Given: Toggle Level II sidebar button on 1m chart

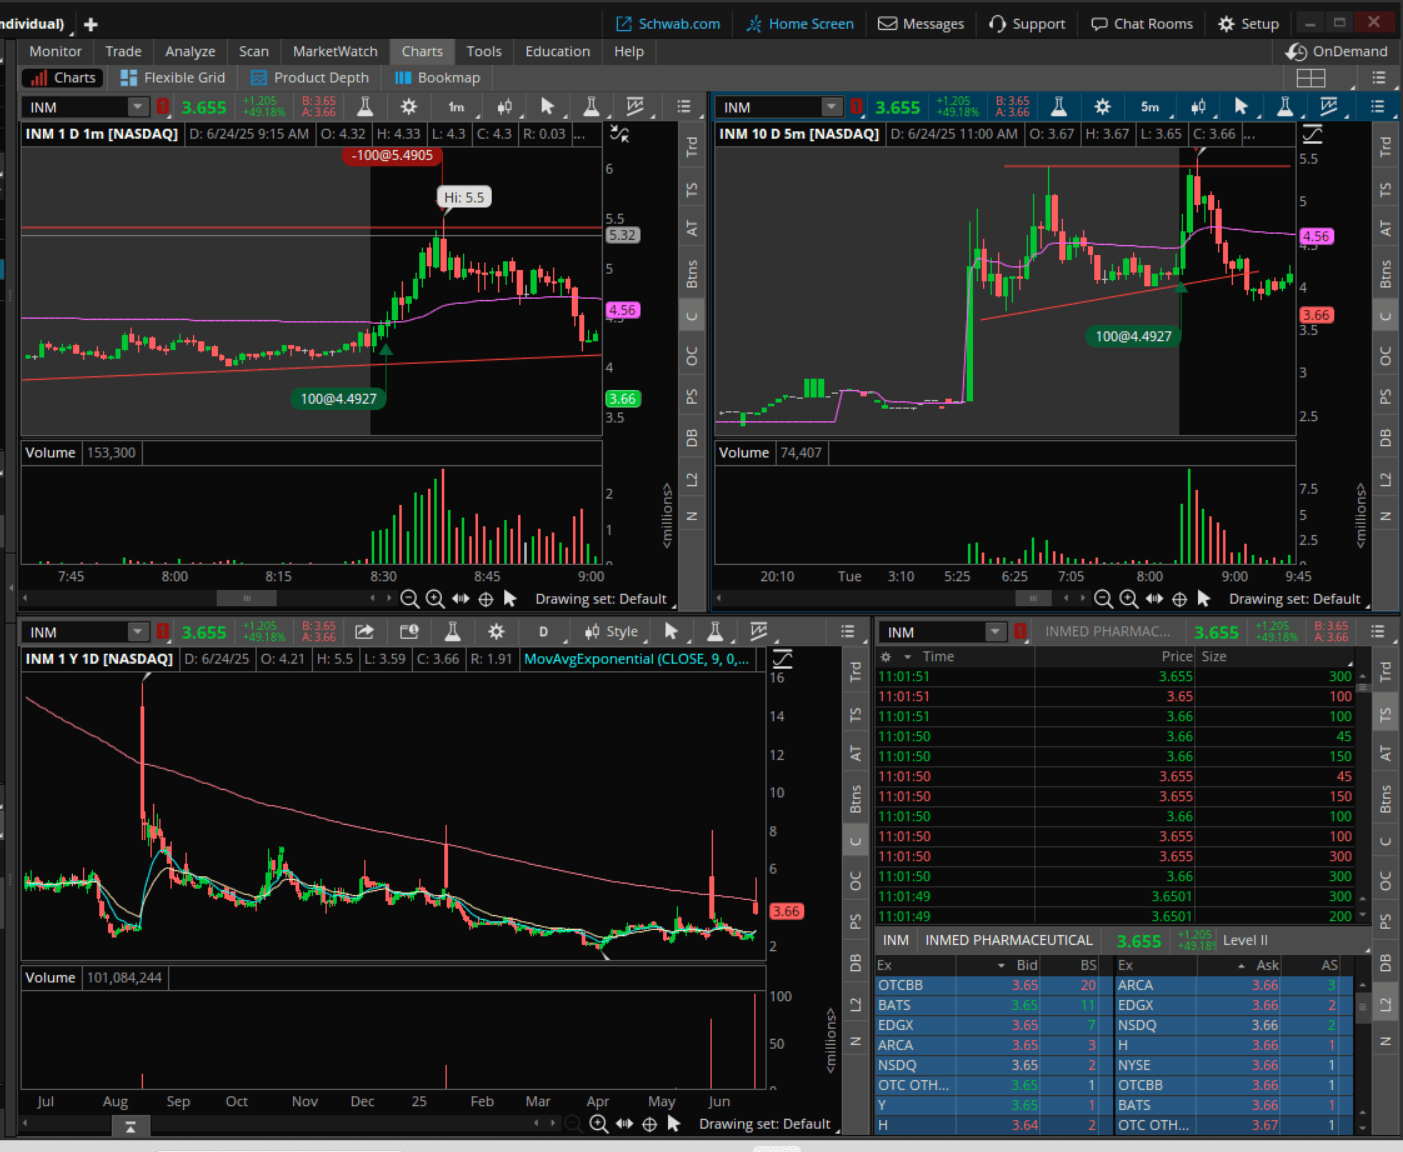Looking at the screenshot, I should (x=691, y=480).
